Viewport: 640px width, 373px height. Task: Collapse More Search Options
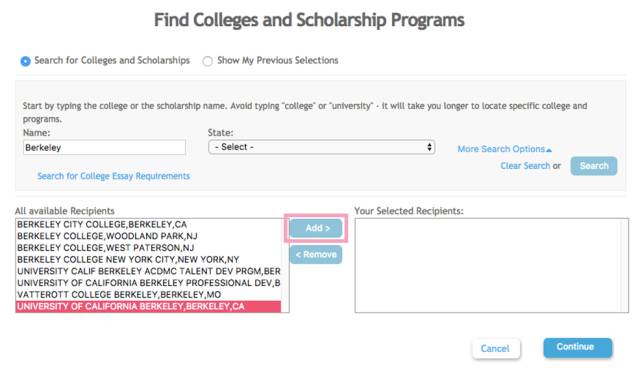(x=504, y=149)
